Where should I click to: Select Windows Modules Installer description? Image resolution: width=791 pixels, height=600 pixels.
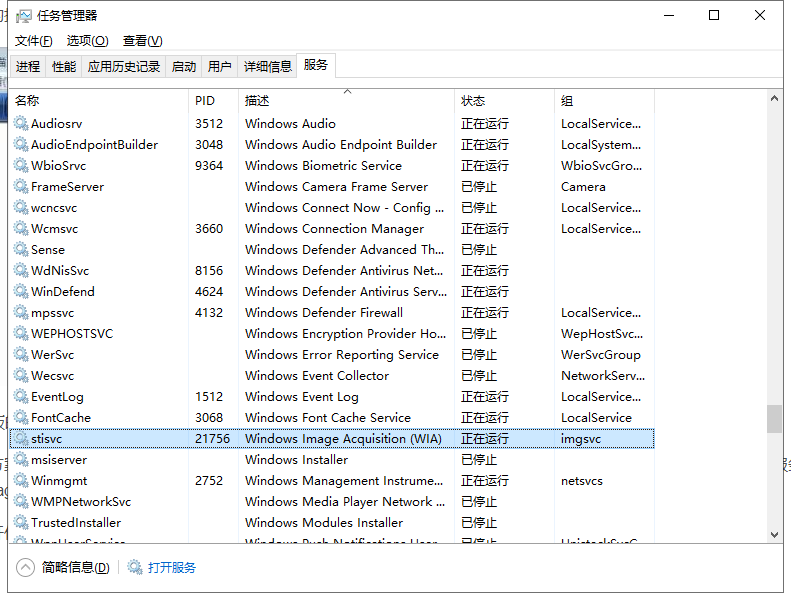(x=324, y=523)
